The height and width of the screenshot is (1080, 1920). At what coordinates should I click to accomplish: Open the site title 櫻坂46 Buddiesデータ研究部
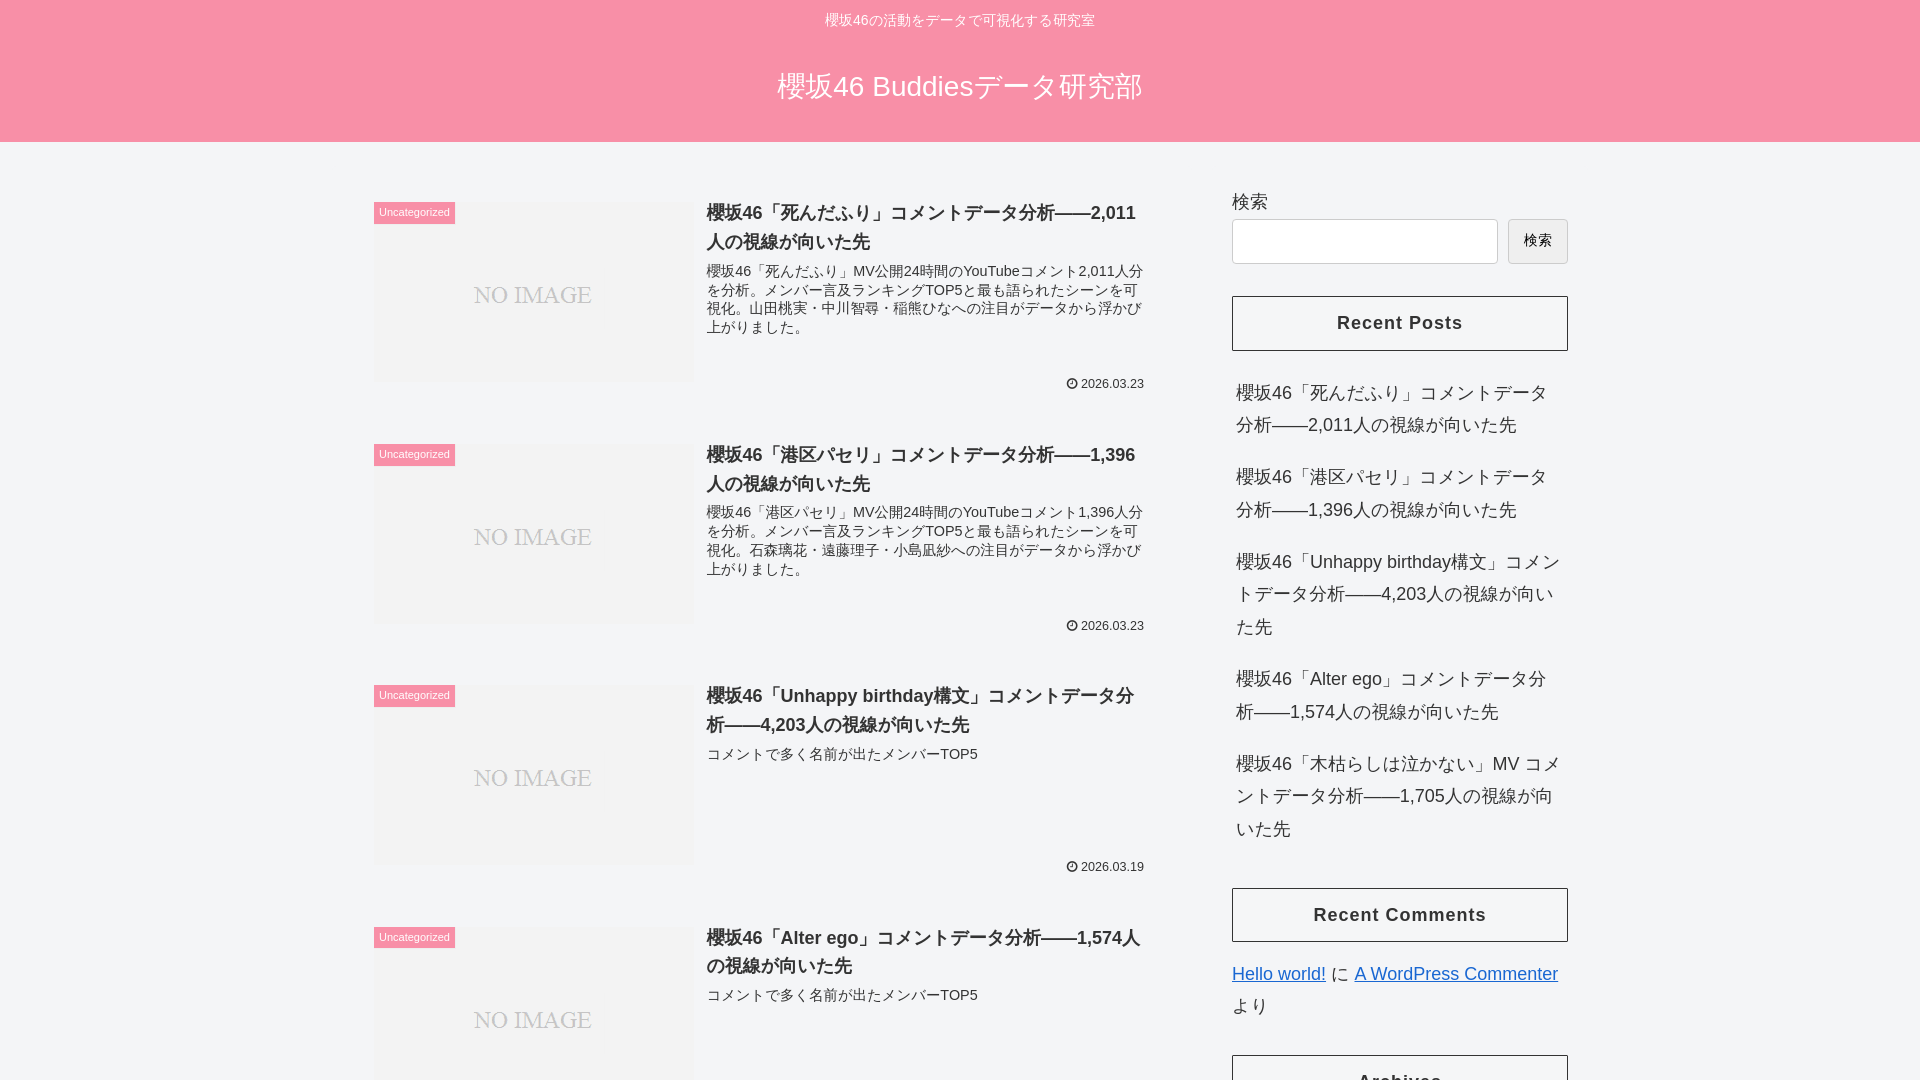click(959, 87)
